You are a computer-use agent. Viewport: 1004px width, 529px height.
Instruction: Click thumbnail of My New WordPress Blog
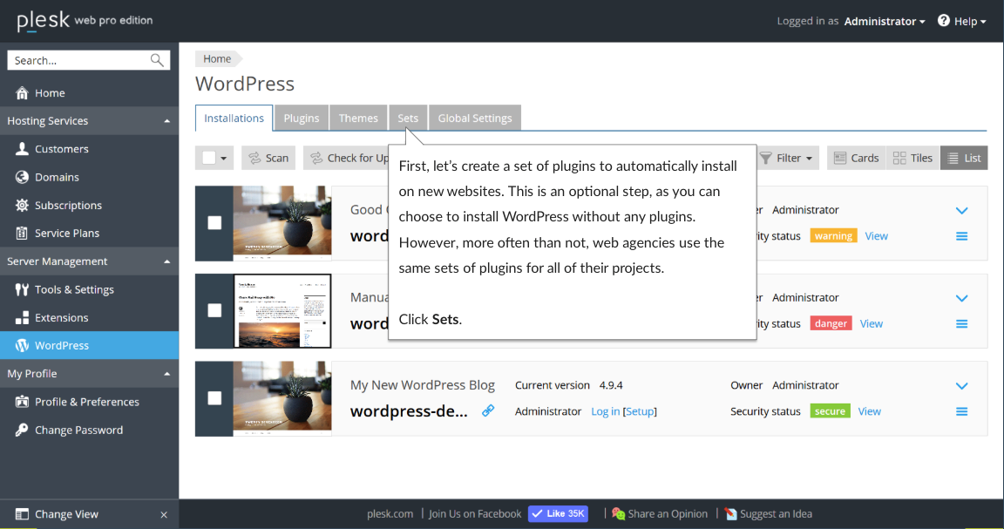click(x=282, y=398)
